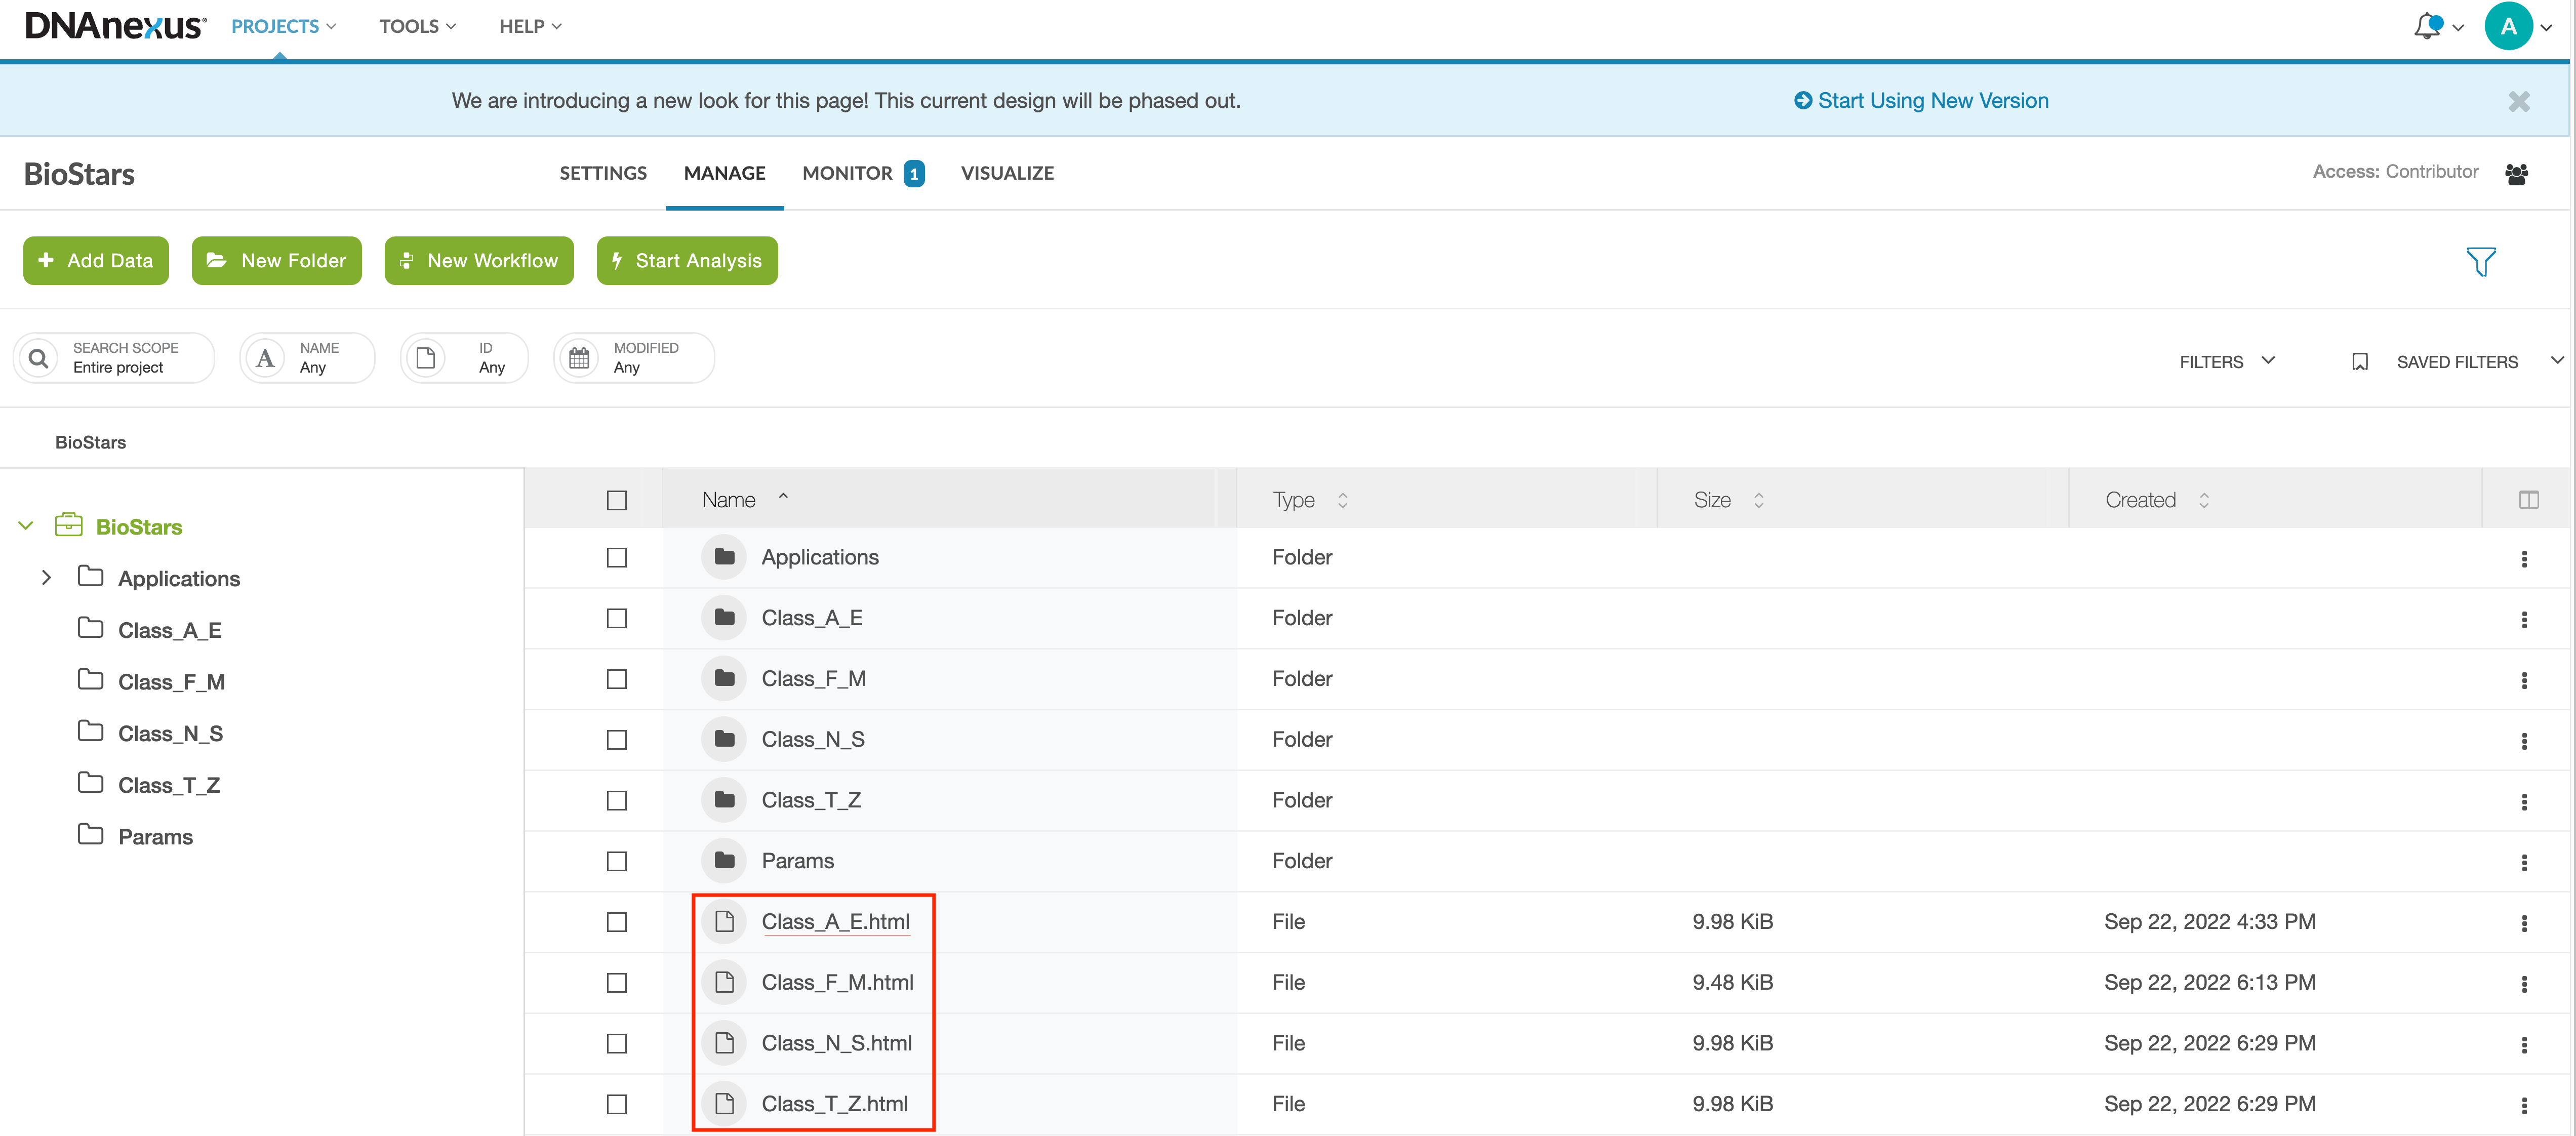This screenshot has width=2576, height=1136.
Task: Open the column chooser icon in table header
Action: point(2528,500)
